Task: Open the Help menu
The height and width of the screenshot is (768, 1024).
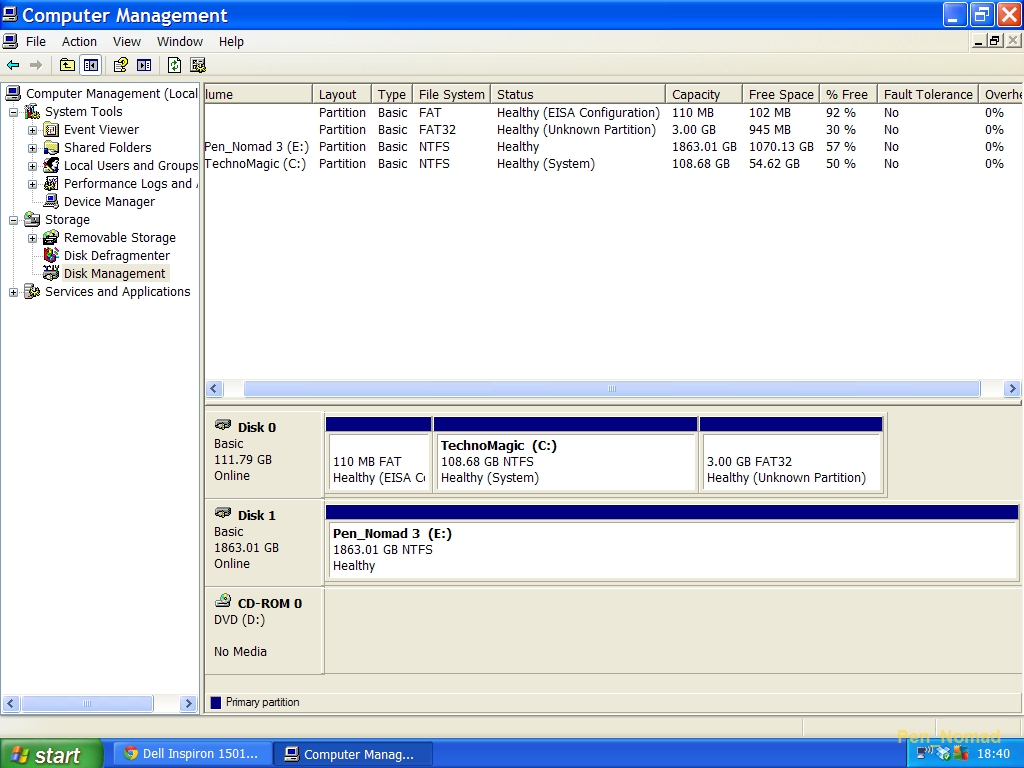Action: pyautogui.click(x=231, y=41)
